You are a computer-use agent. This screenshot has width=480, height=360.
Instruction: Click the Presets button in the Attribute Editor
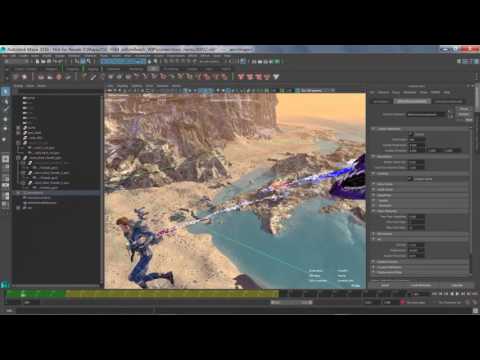[x=464, y=114]
